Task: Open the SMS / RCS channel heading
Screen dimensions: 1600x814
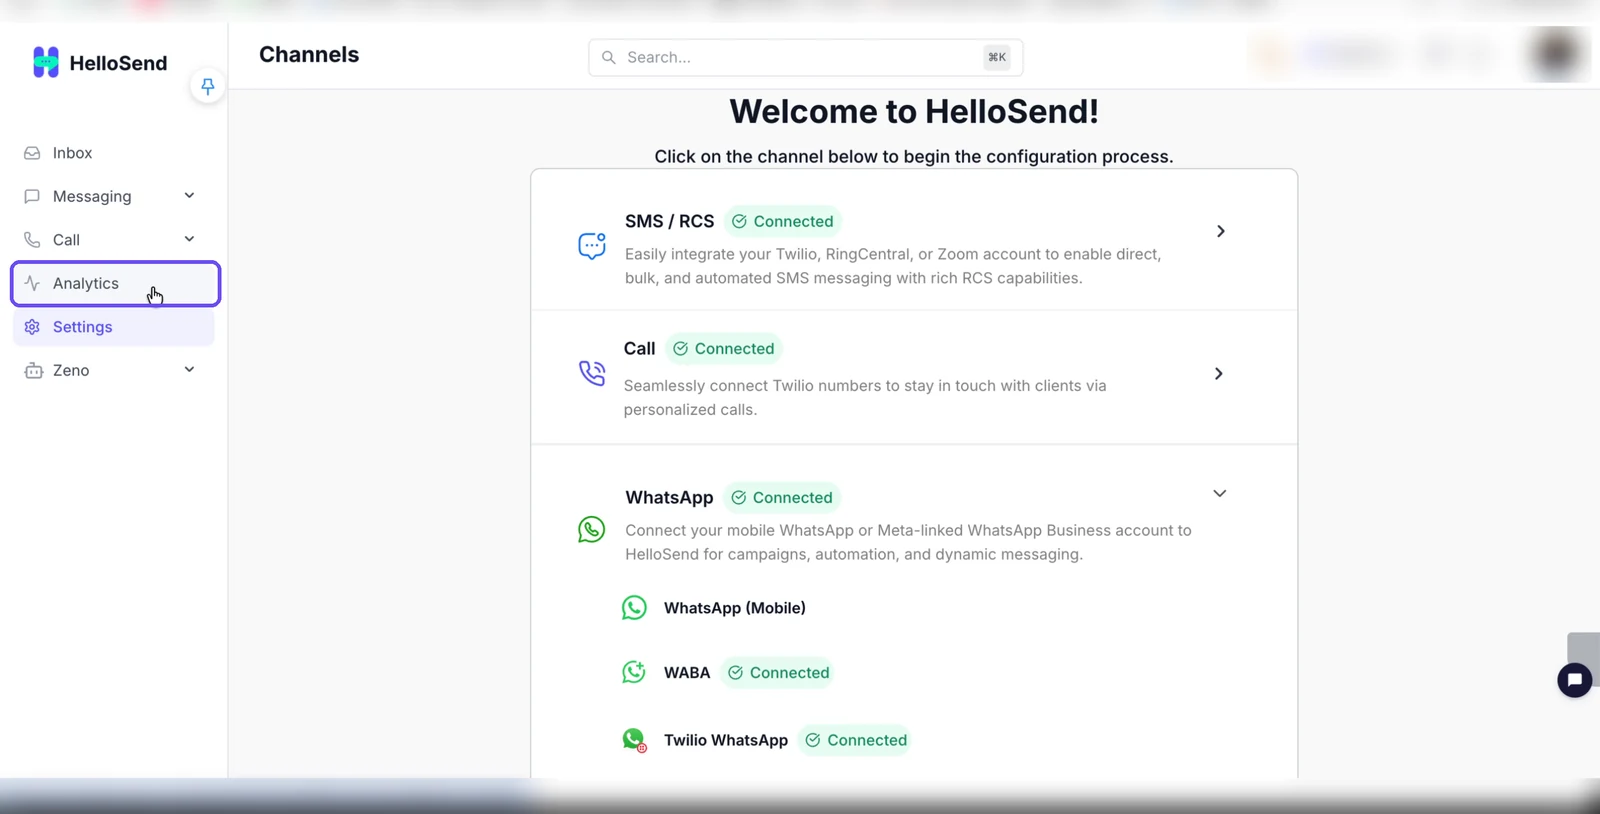Action: point(669,221)
